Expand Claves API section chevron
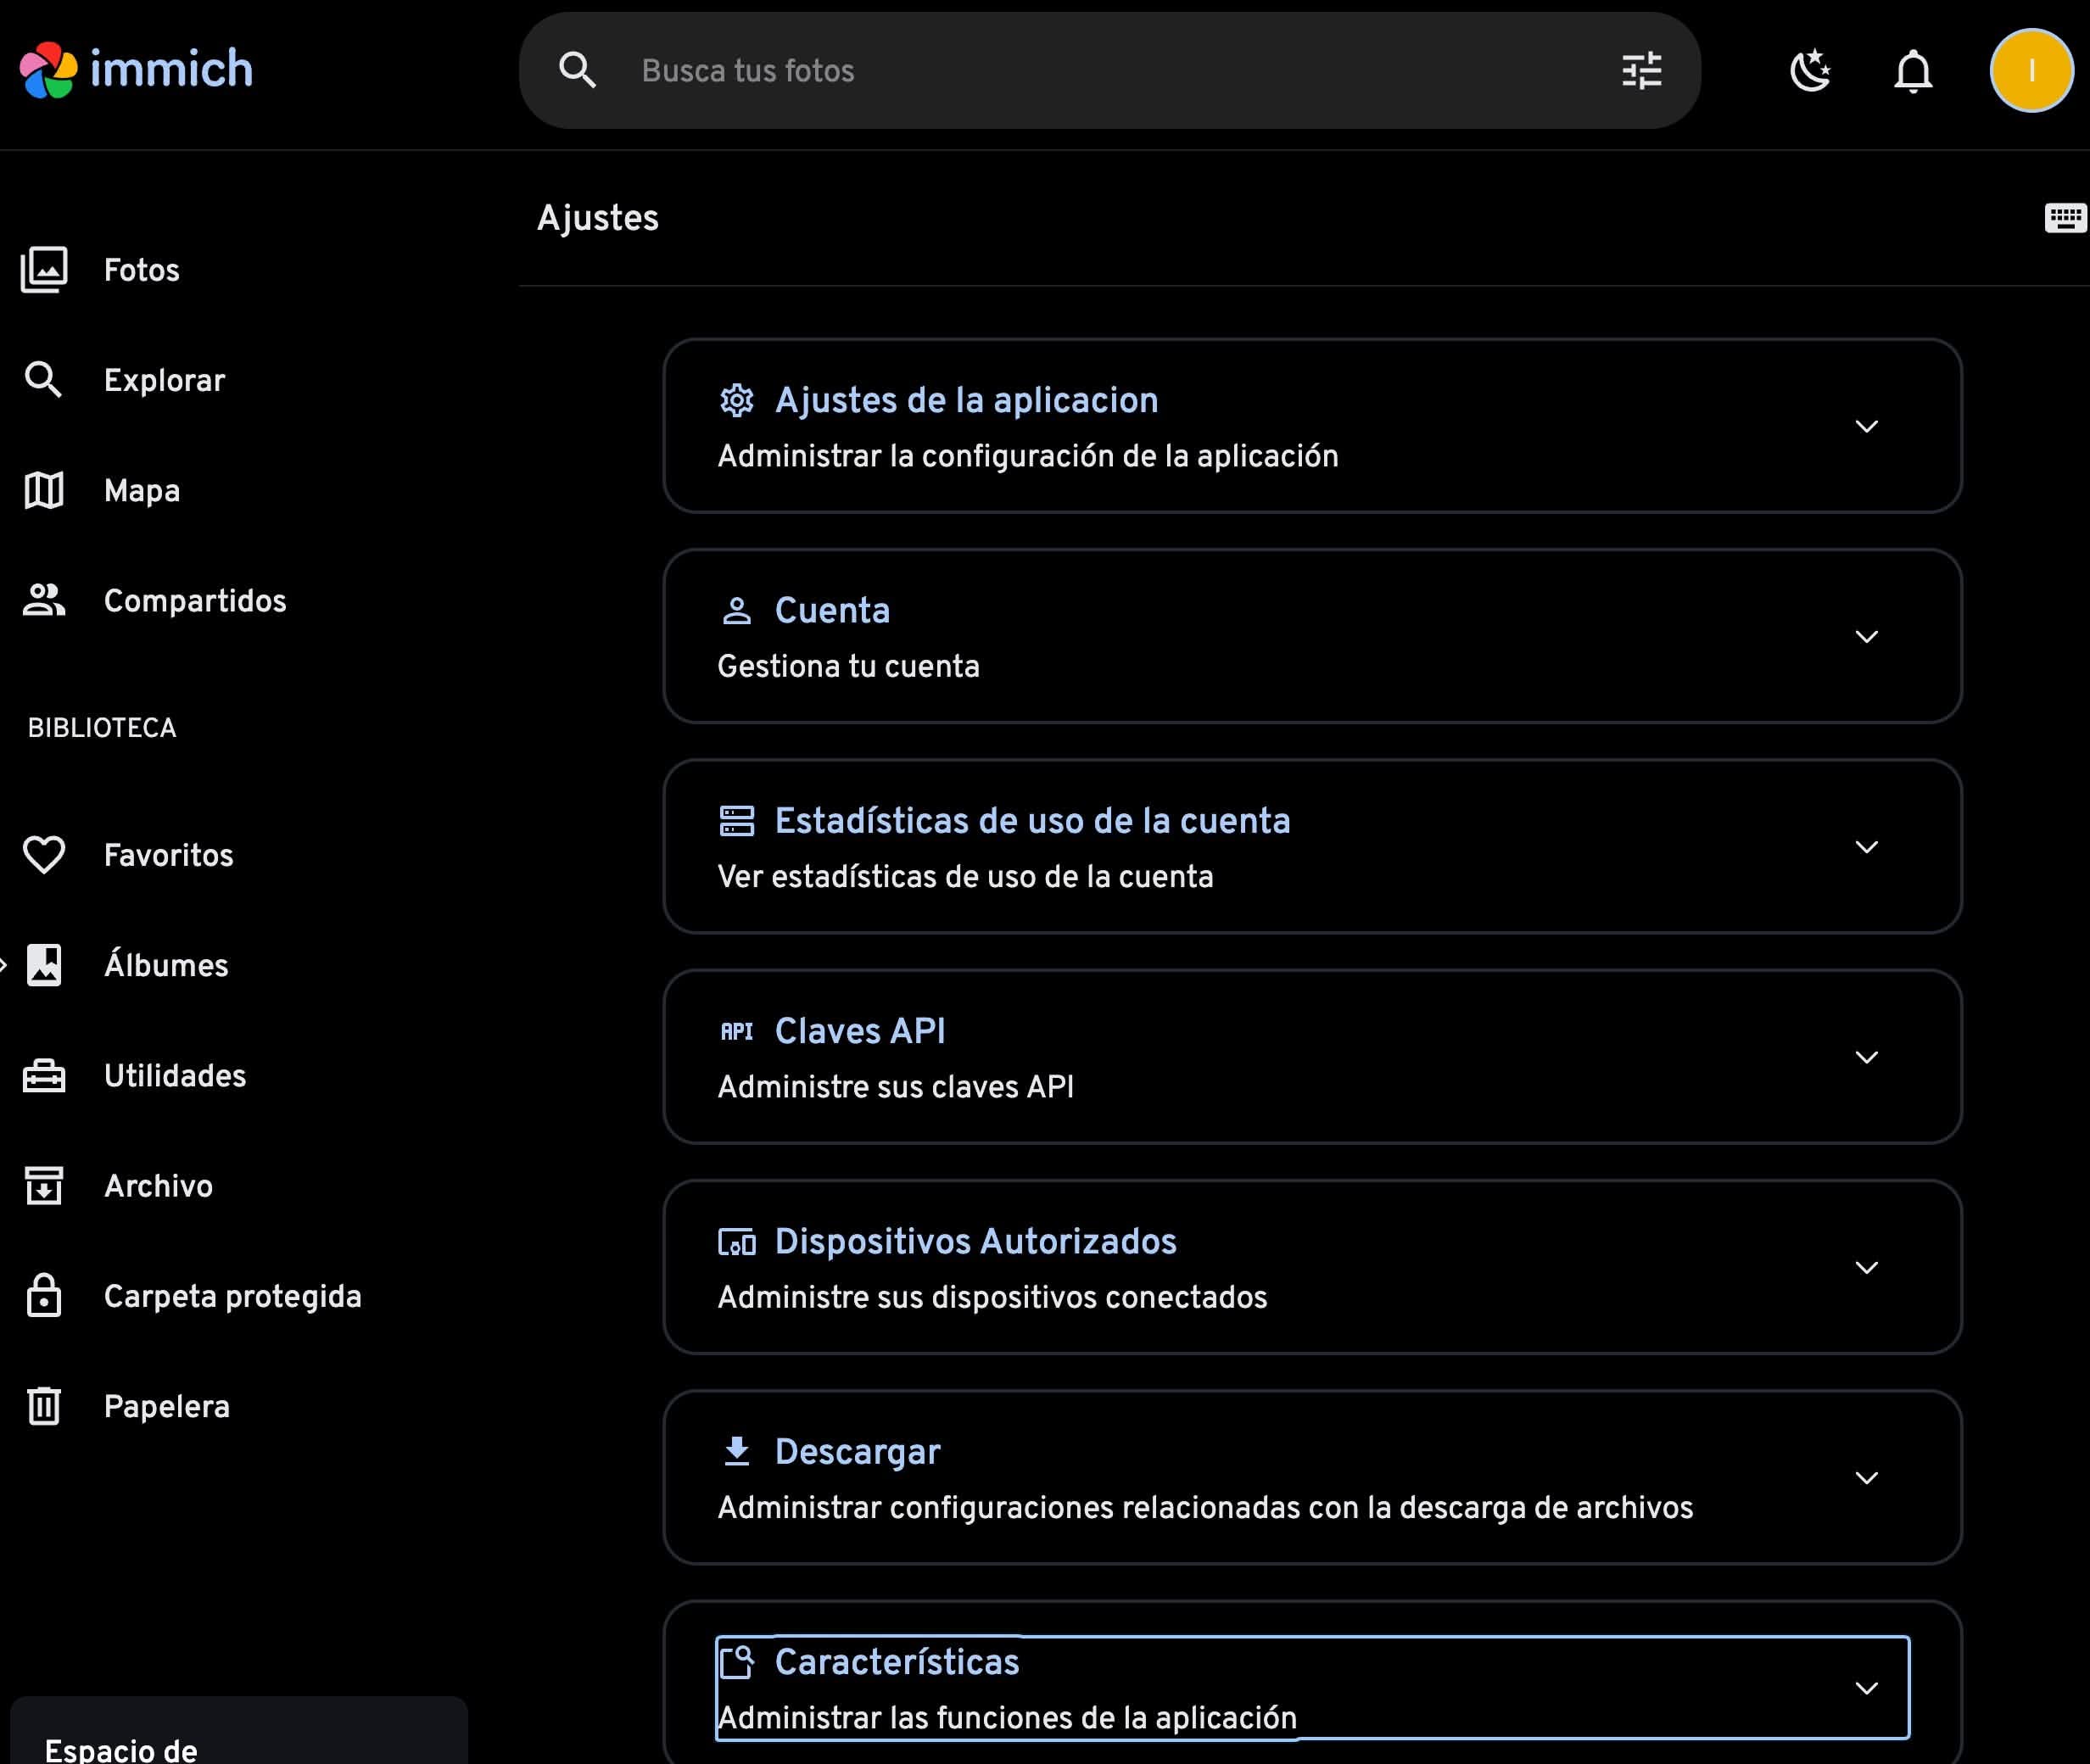The height and width of the screenshot is (1764, 2090). point(1865,1057)
